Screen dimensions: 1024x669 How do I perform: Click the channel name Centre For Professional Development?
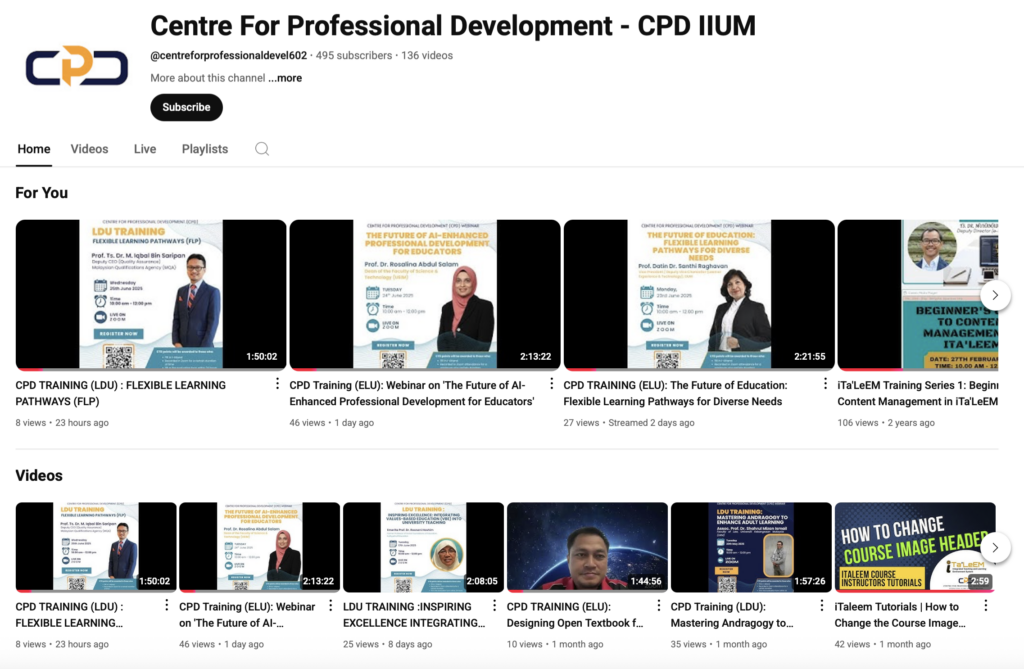click(x=453, y=26)
